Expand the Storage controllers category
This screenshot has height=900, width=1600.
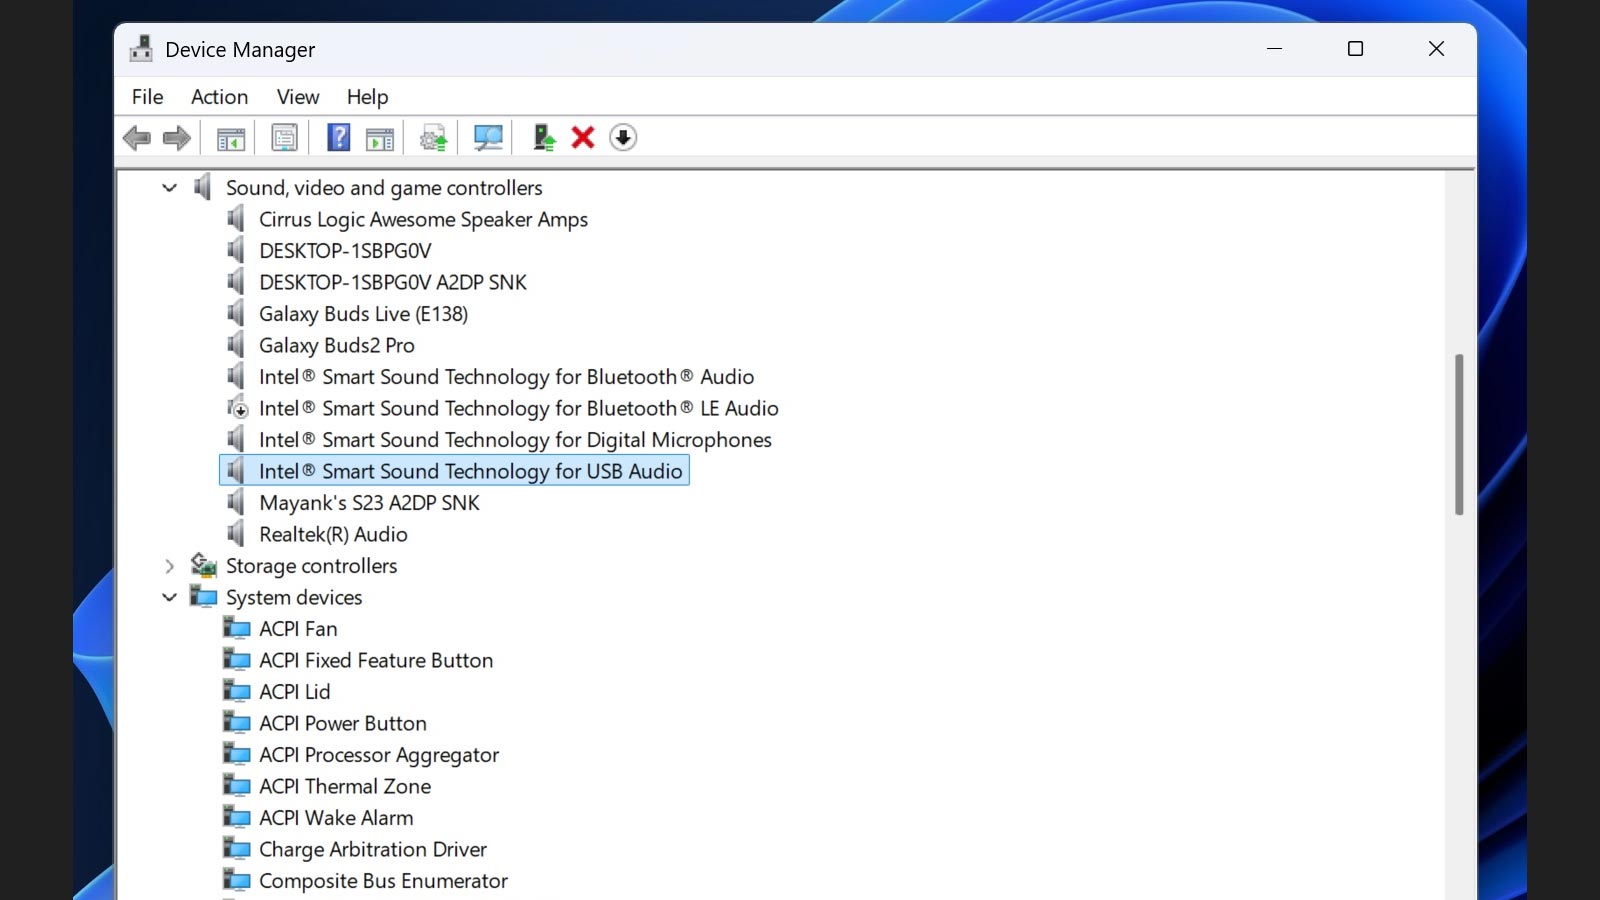(170, 566)
